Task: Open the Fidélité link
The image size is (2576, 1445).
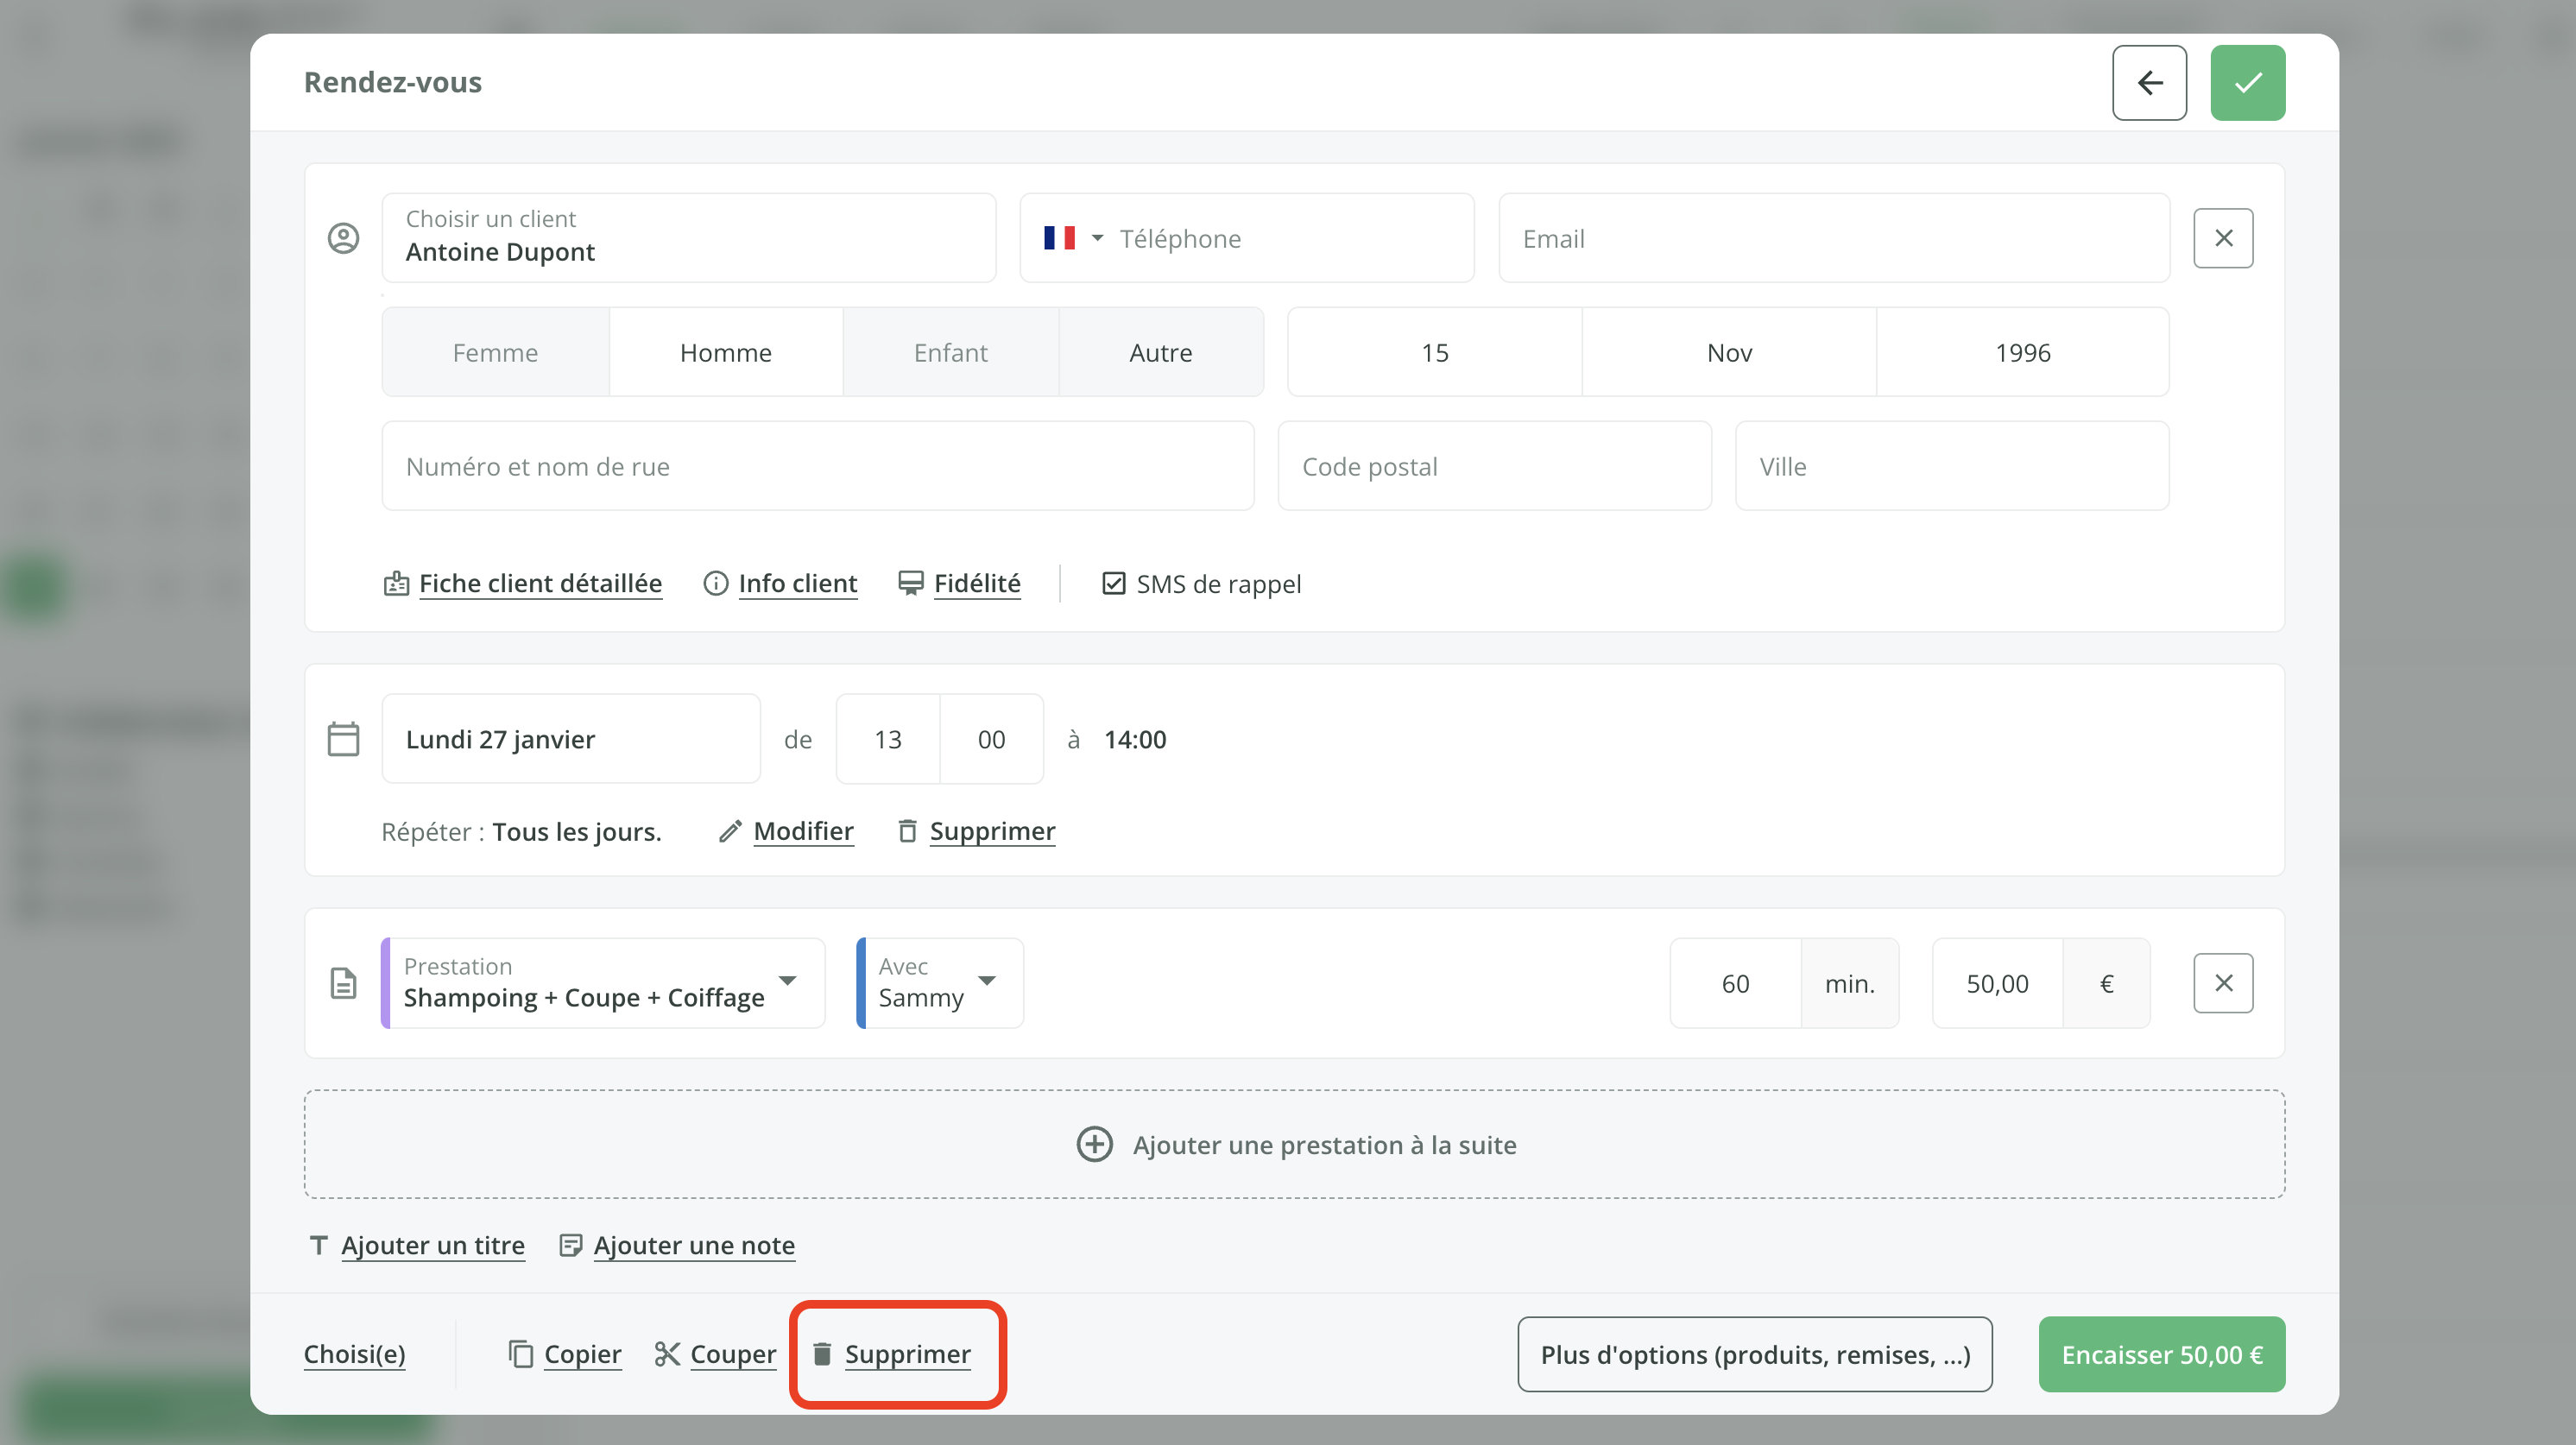Action: pos(976,583)
